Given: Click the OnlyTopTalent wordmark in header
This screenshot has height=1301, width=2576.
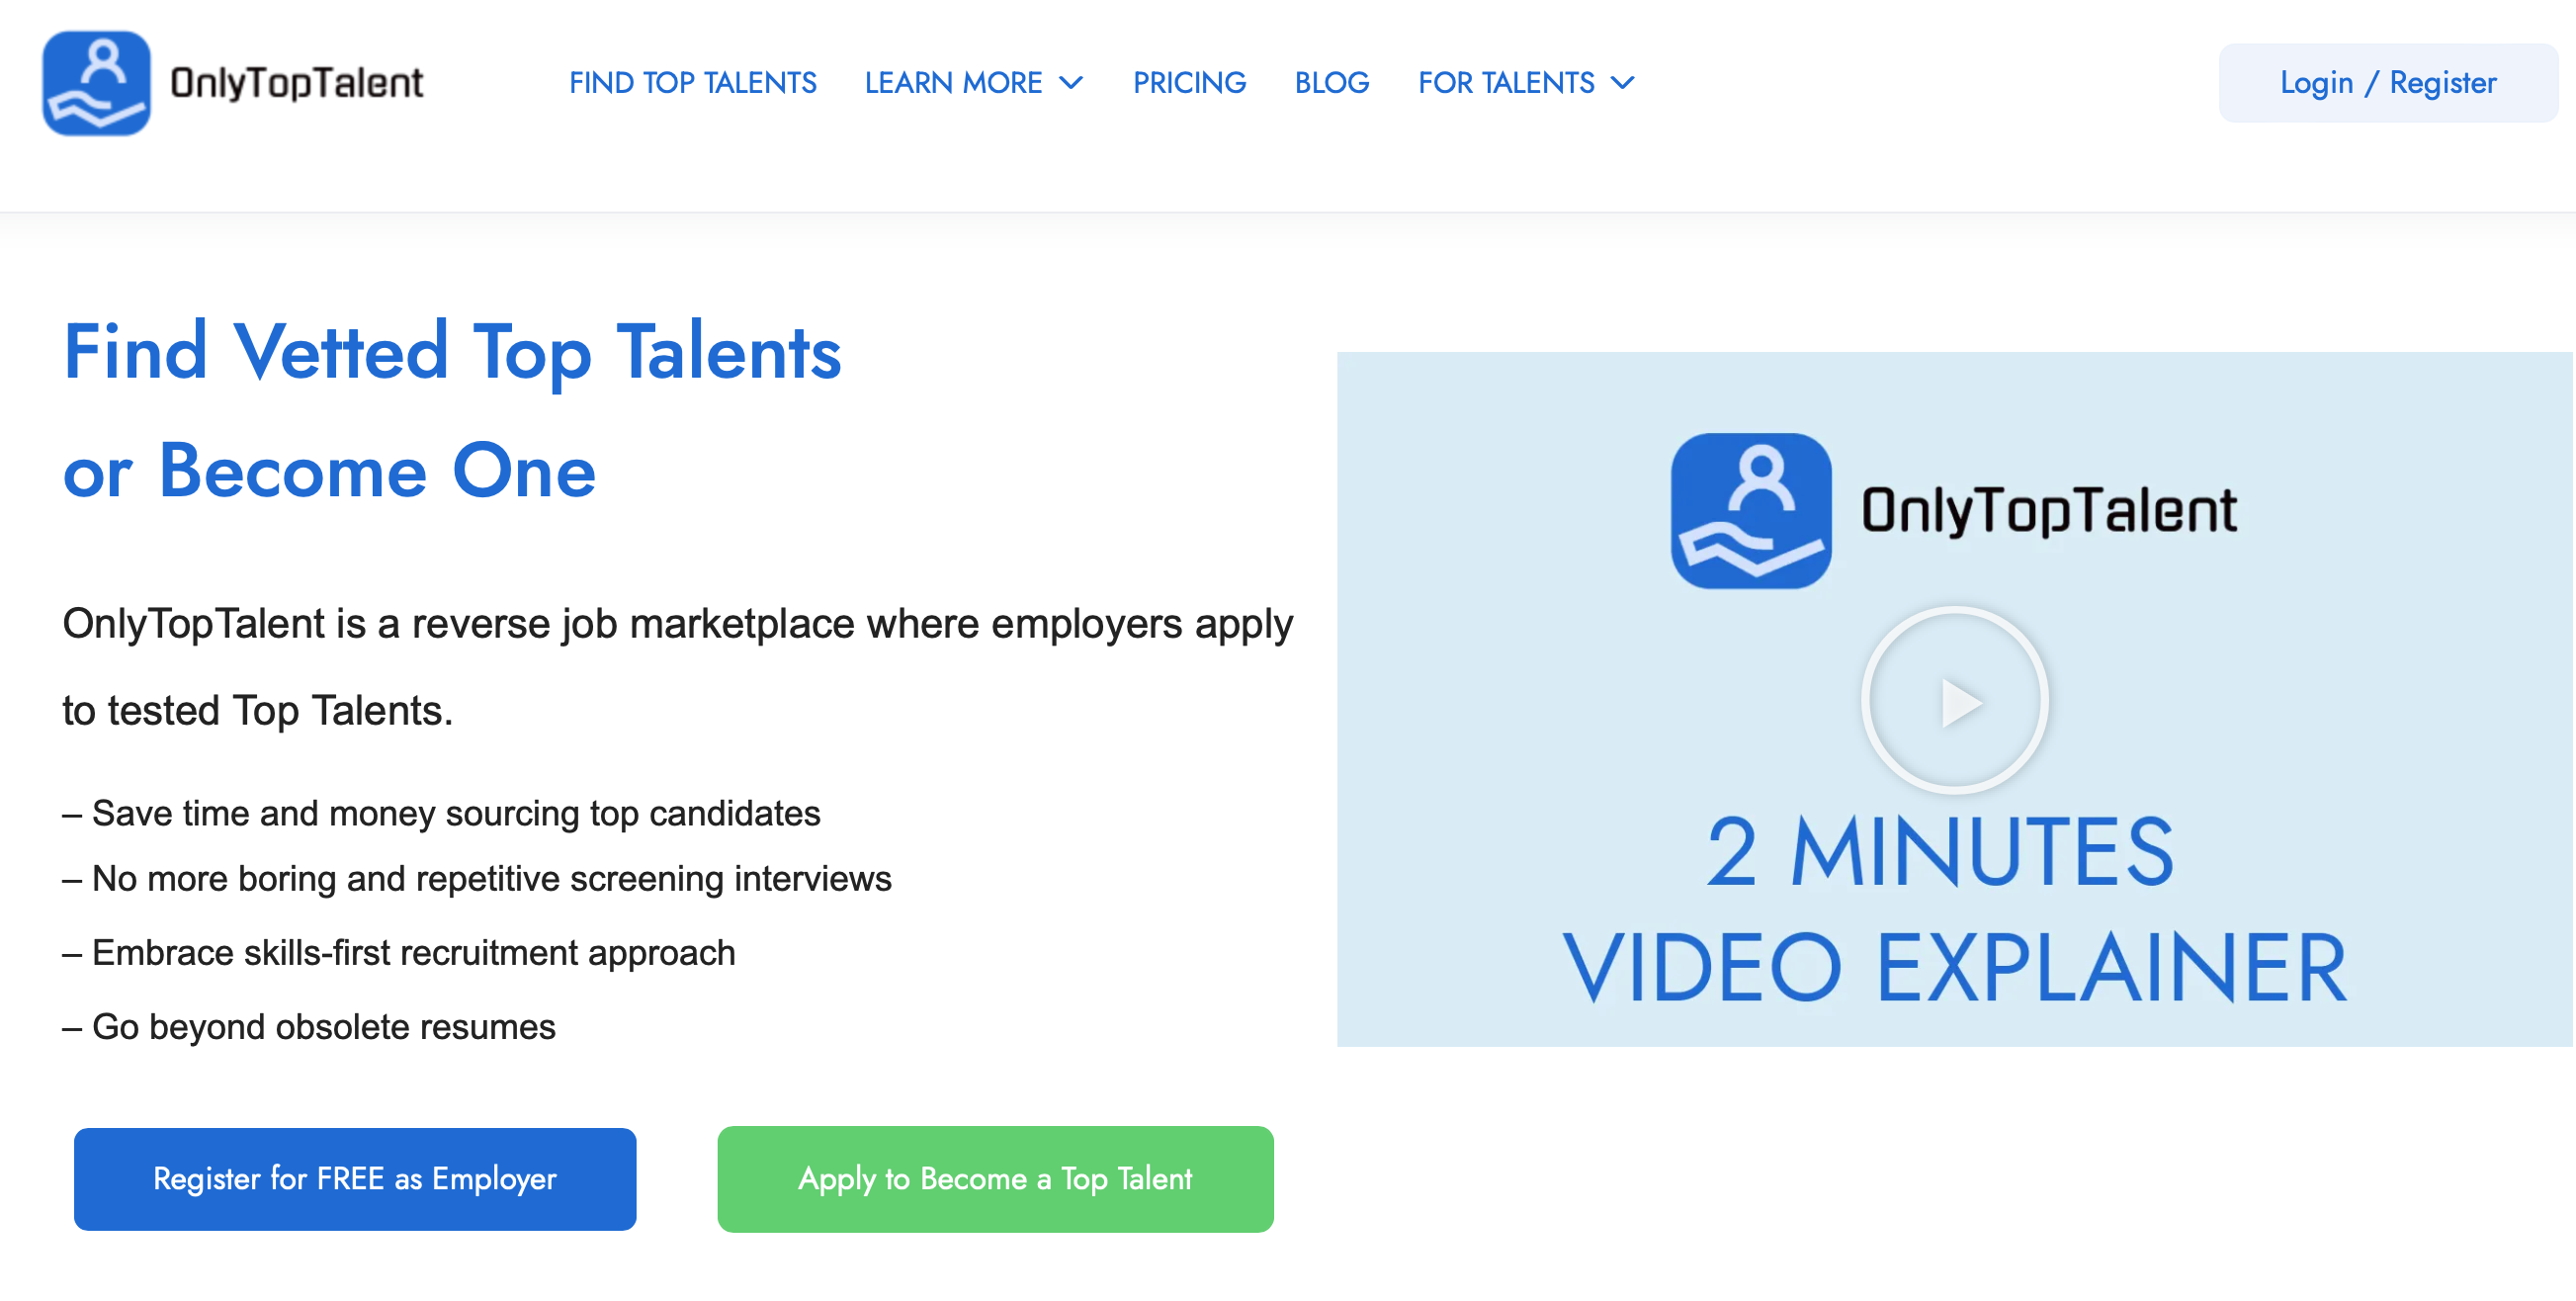Looking at the screenshot, I should tap(297, 83).
